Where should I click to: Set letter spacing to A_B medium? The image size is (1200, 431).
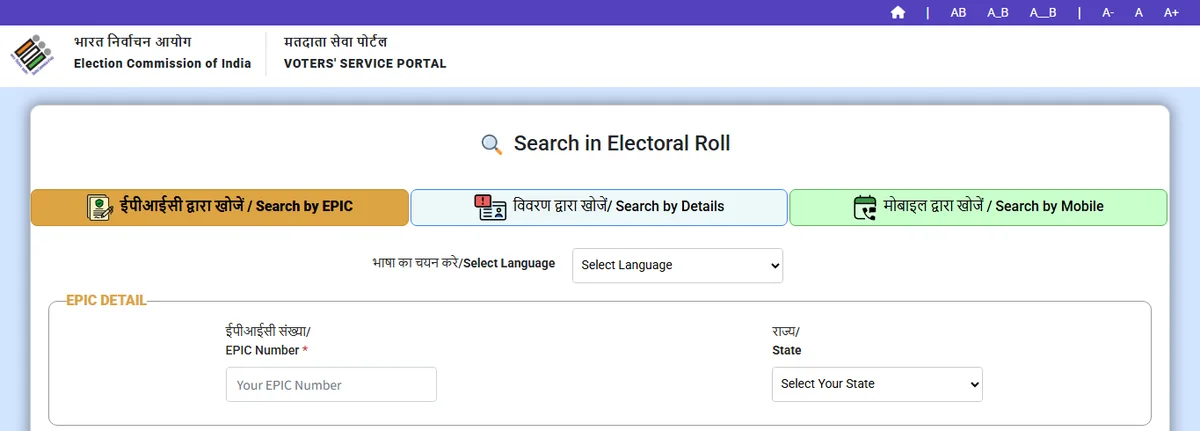[x=998, y=12]
